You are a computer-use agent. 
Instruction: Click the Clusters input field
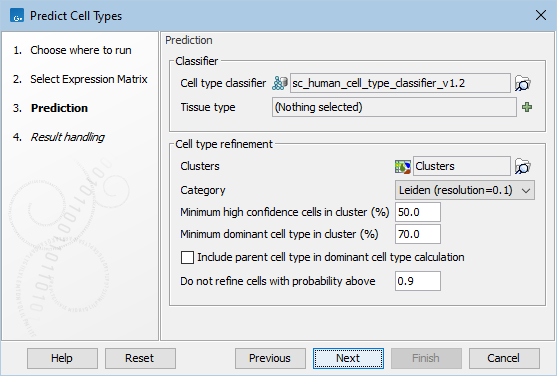click(x=461, y=166)
